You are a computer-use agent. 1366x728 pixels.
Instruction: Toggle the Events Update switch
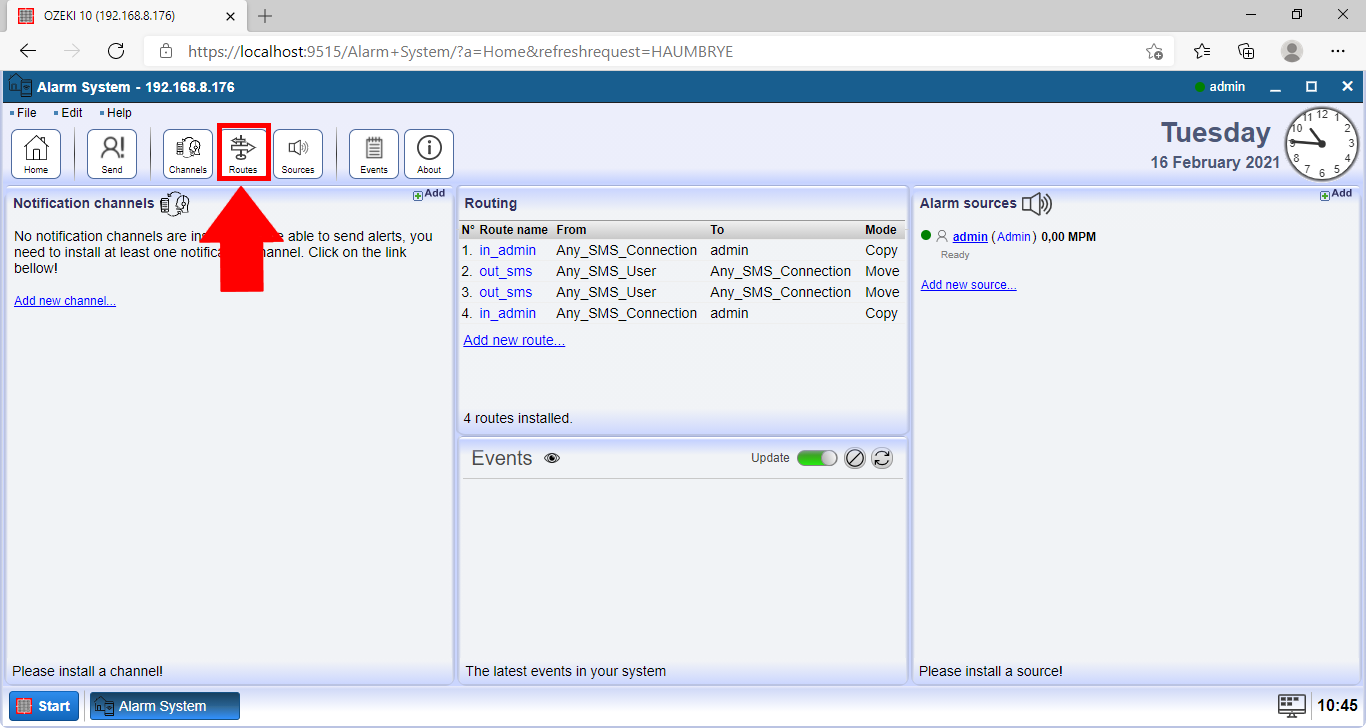coord(817,458)
